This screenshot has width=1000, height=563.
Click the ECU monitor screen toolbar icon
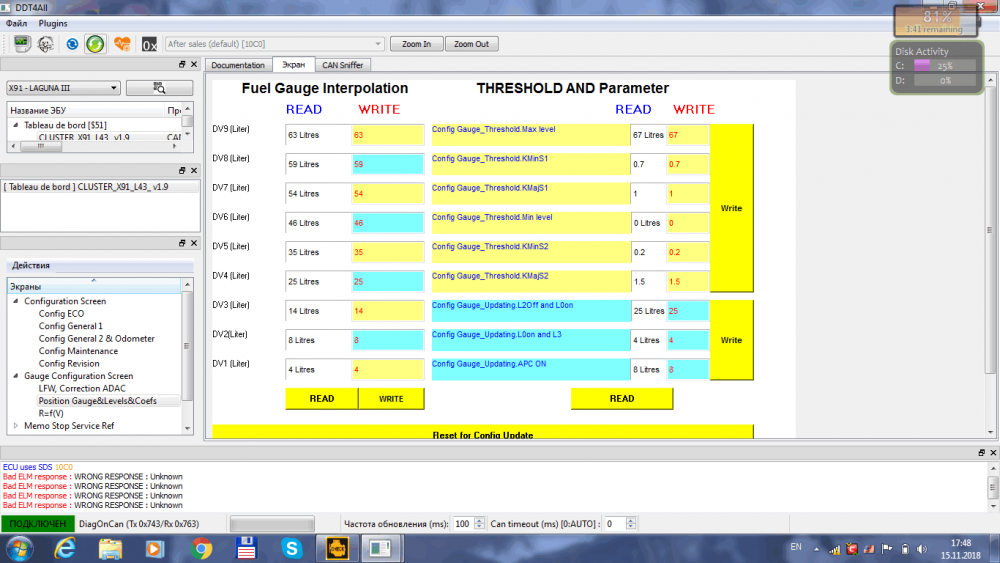click(22, 44)
